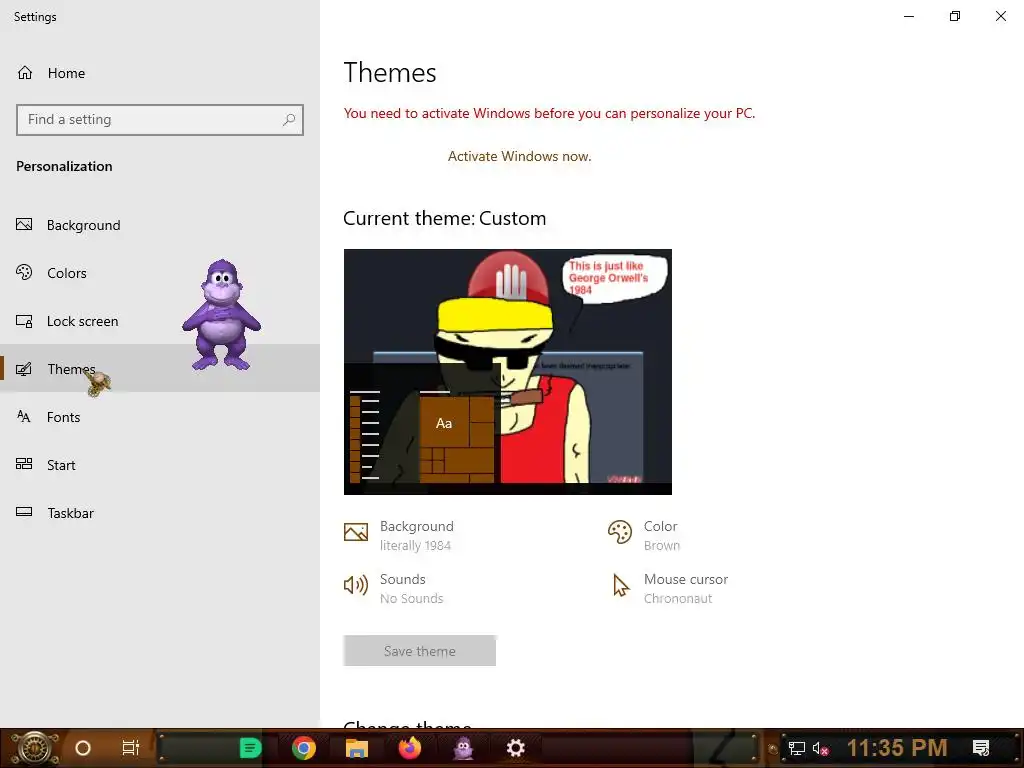This screenshot has height=768, width=1024.
Task: Go to Colors settings
Action: (160, 273)
